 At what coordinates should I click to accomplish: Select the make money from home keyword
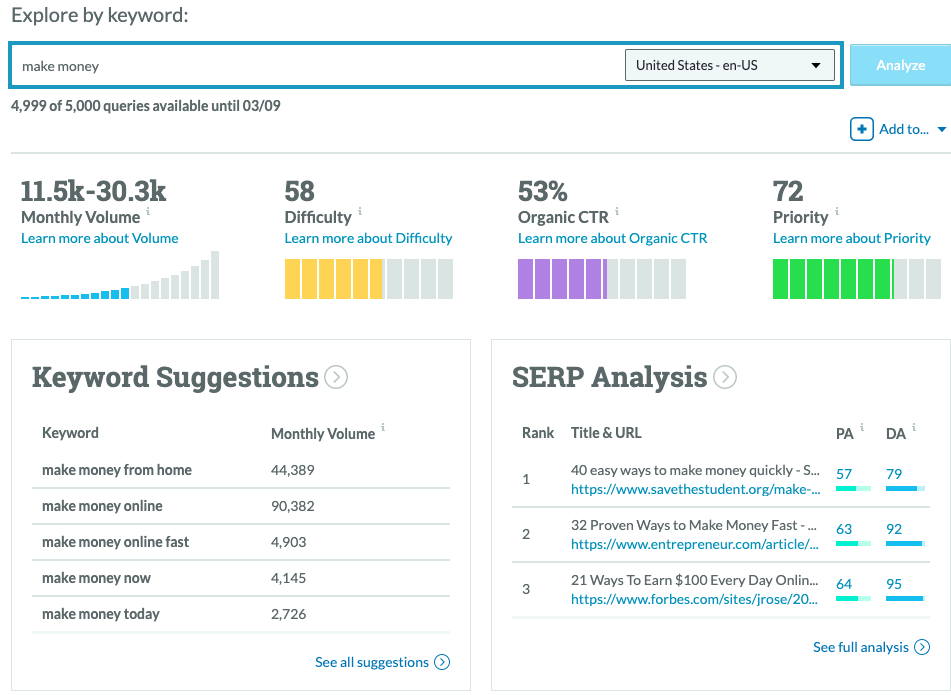(x=117, y=470)
